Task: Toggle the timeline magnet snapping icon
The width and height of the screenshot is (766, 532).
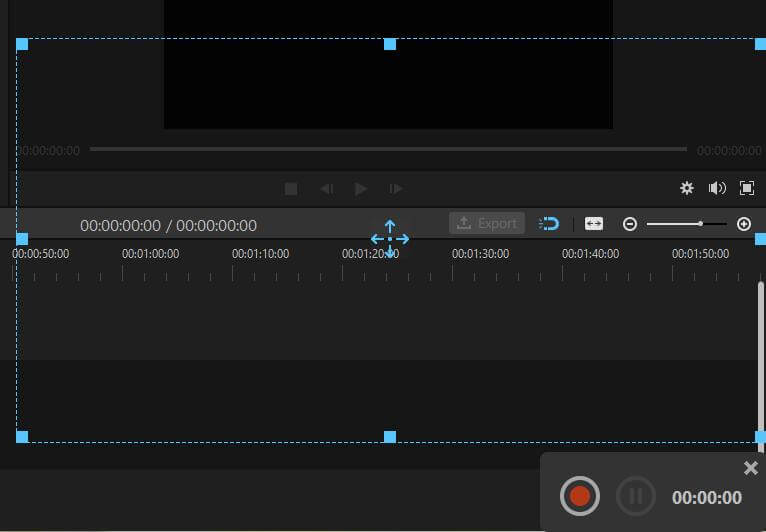Action: pos(549,224)
